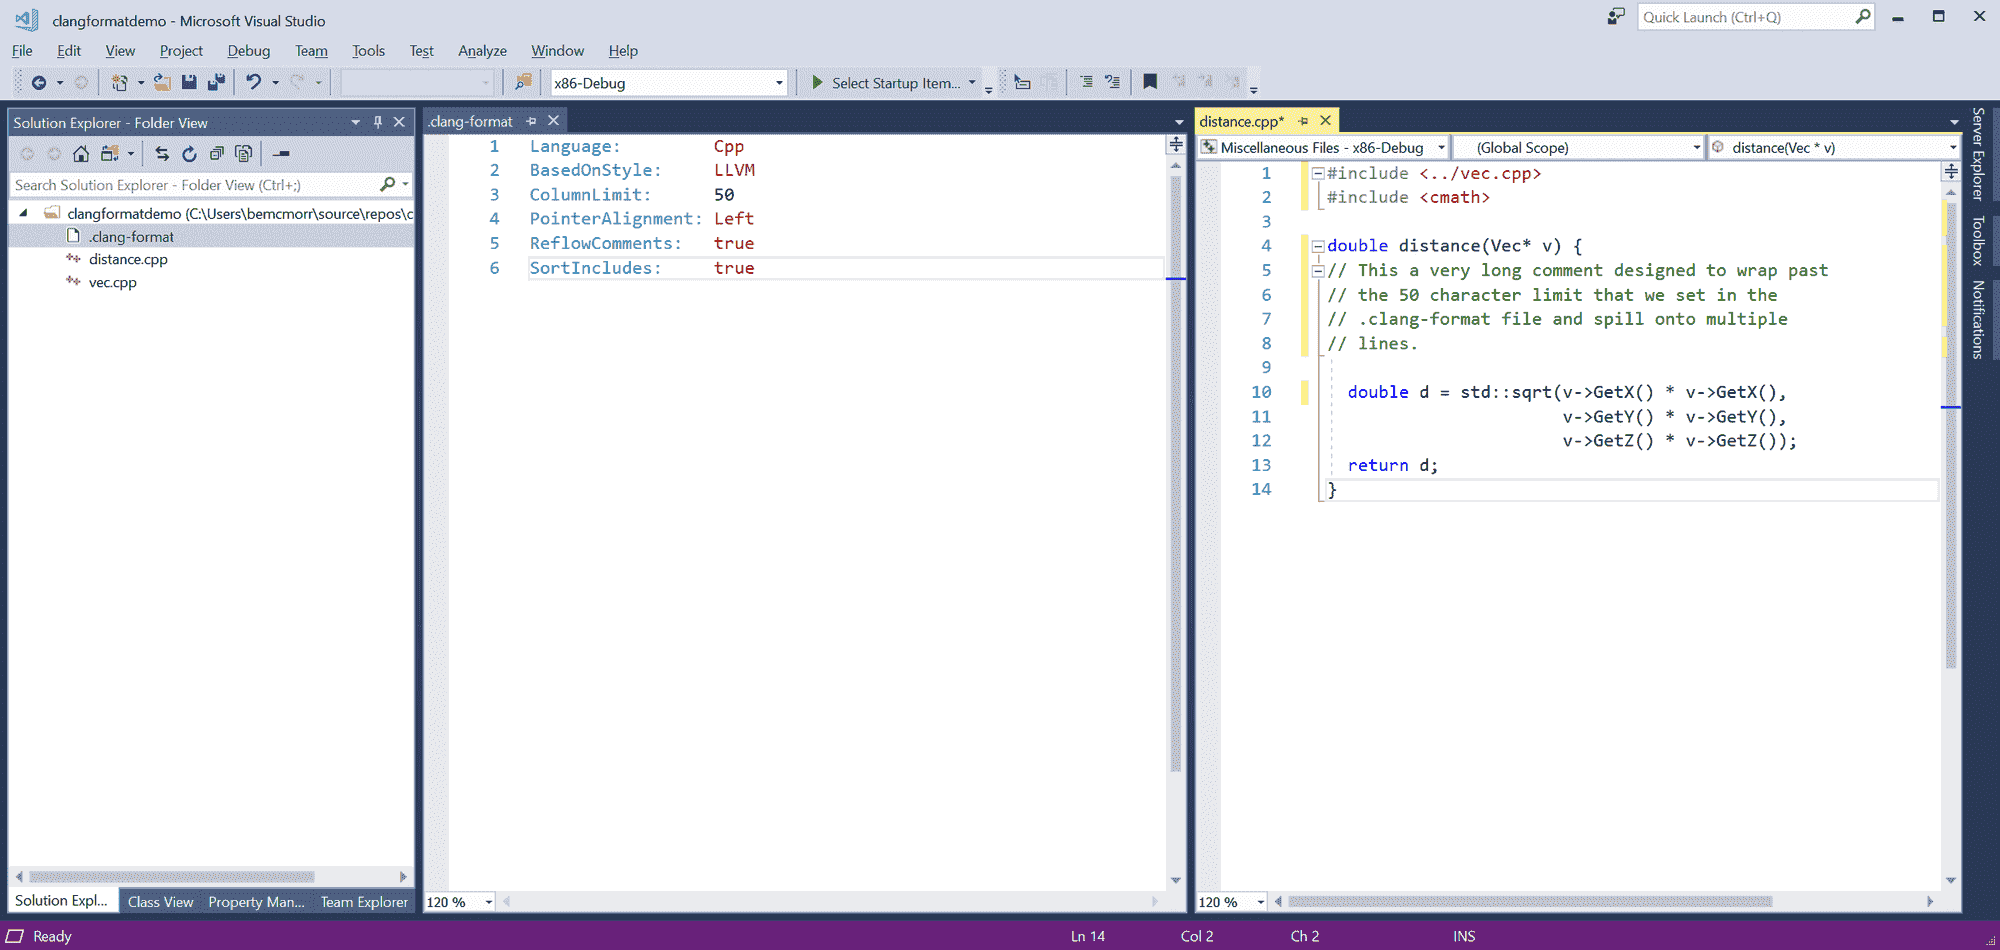This screenshot has height=950, width=2000.
Task: Open the 120 % zoom dropdown in .clang-format editor
Action: [x=488, y=902]
